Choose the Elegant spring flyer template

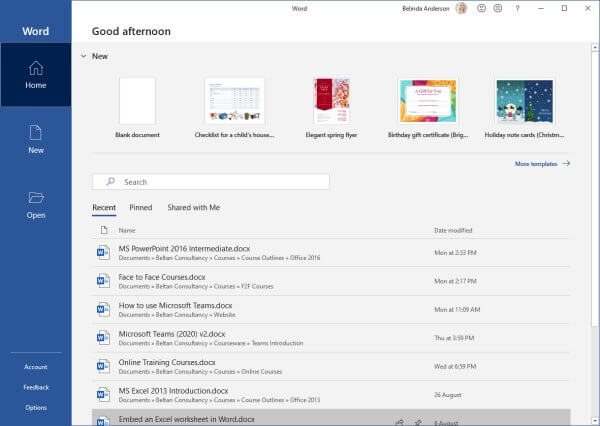tap(331, 108)
